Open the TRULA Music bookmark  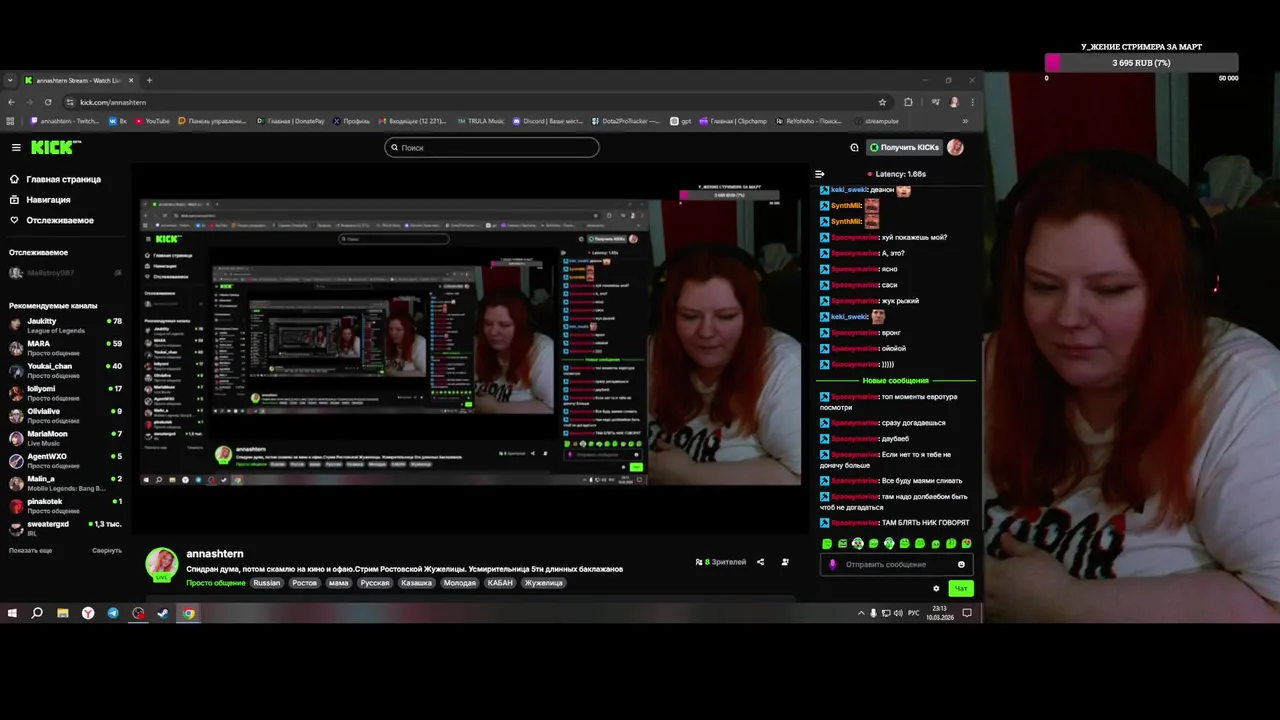[480, 121]
